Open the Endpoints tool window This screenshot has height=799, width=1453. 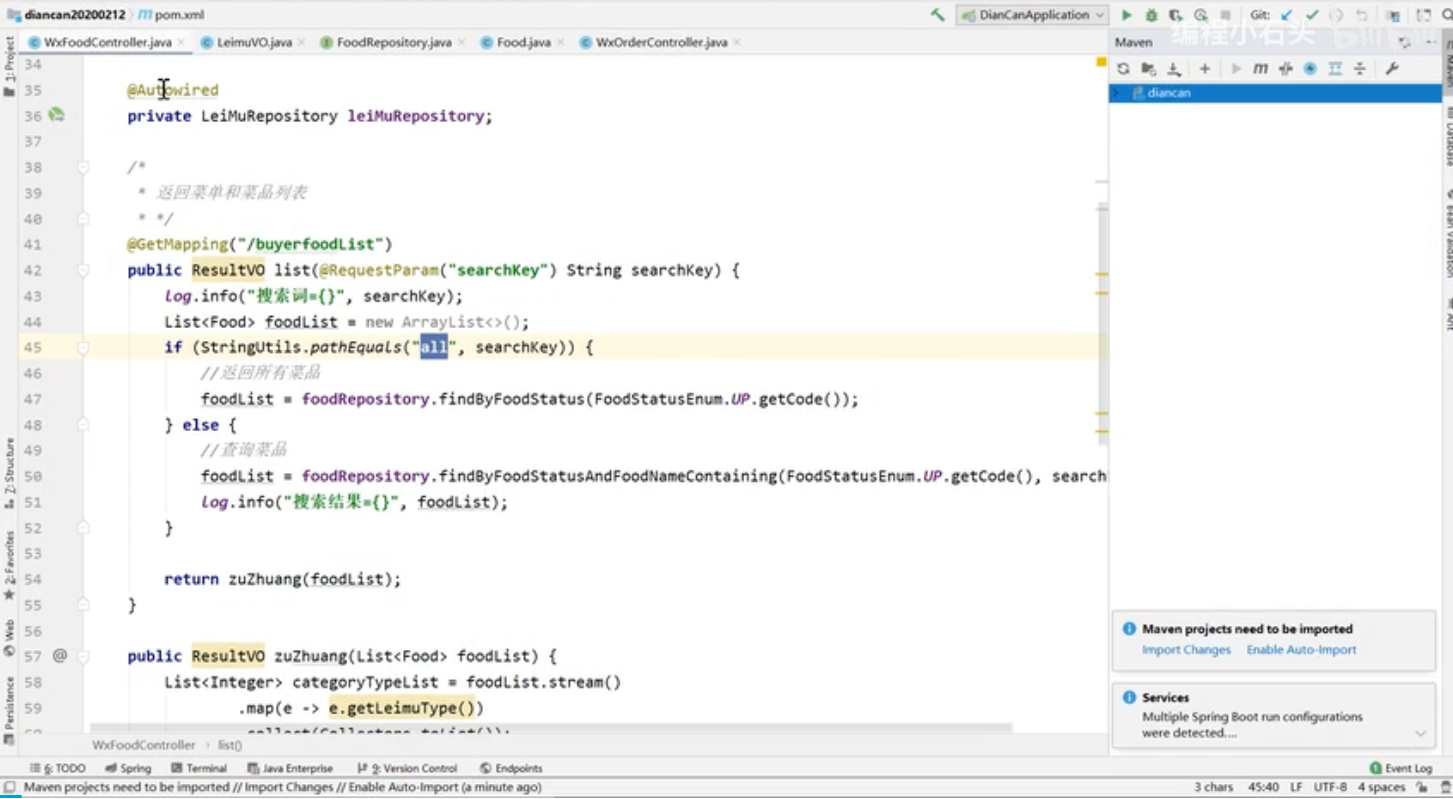point(511,768)
